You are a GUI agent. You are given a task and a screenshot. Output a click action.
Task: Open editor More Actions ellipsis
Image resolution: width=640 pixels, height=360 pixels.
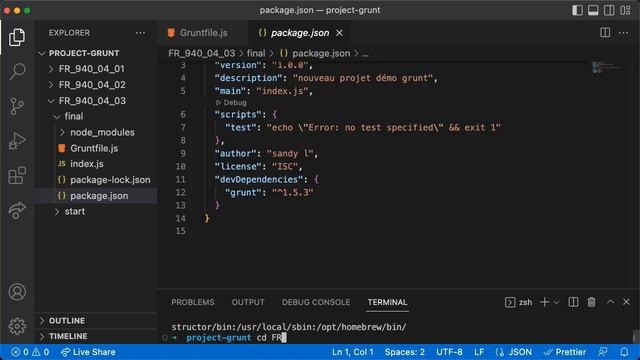pos(623,33)
